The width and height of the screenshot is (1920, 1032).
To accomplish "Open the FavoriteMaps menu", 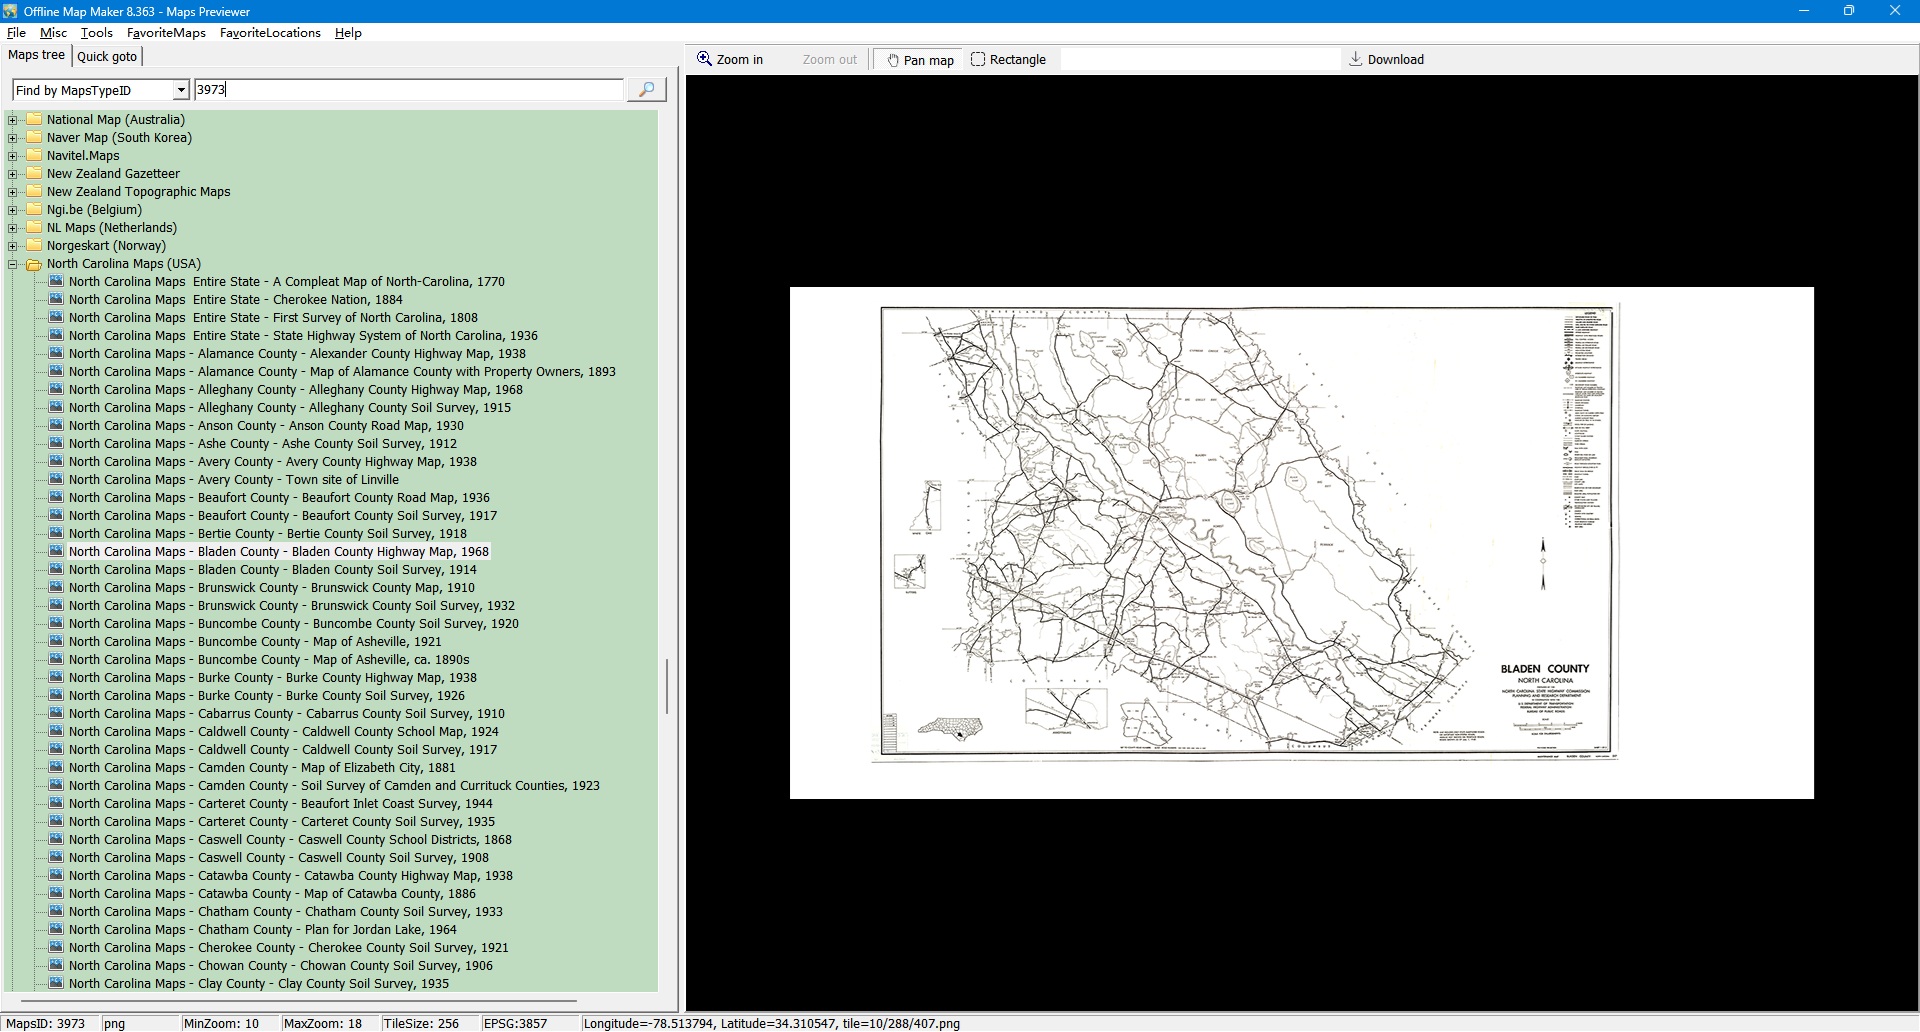I will (x=166, y=33).
